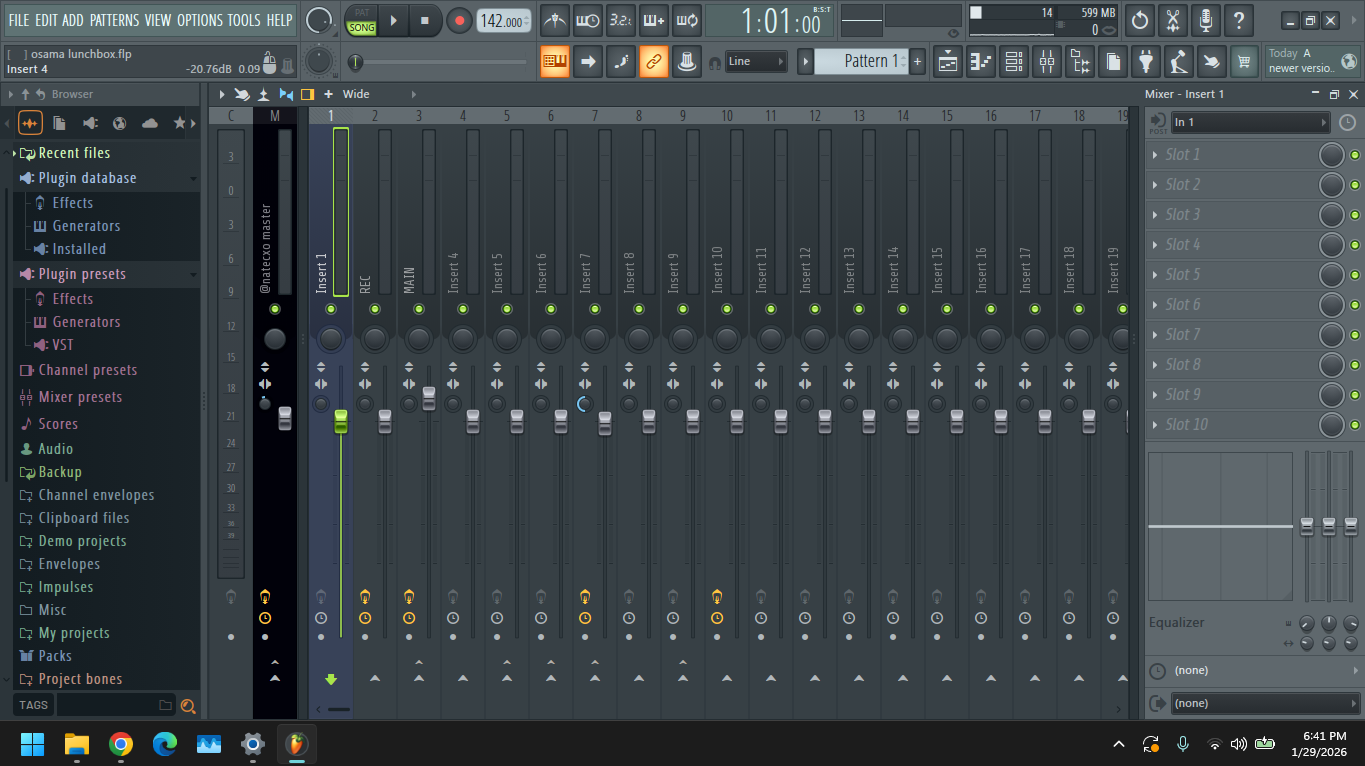Screen dimensions: 1365x766
Task: Click the countdown before recording icon
Action: [621, 20]
